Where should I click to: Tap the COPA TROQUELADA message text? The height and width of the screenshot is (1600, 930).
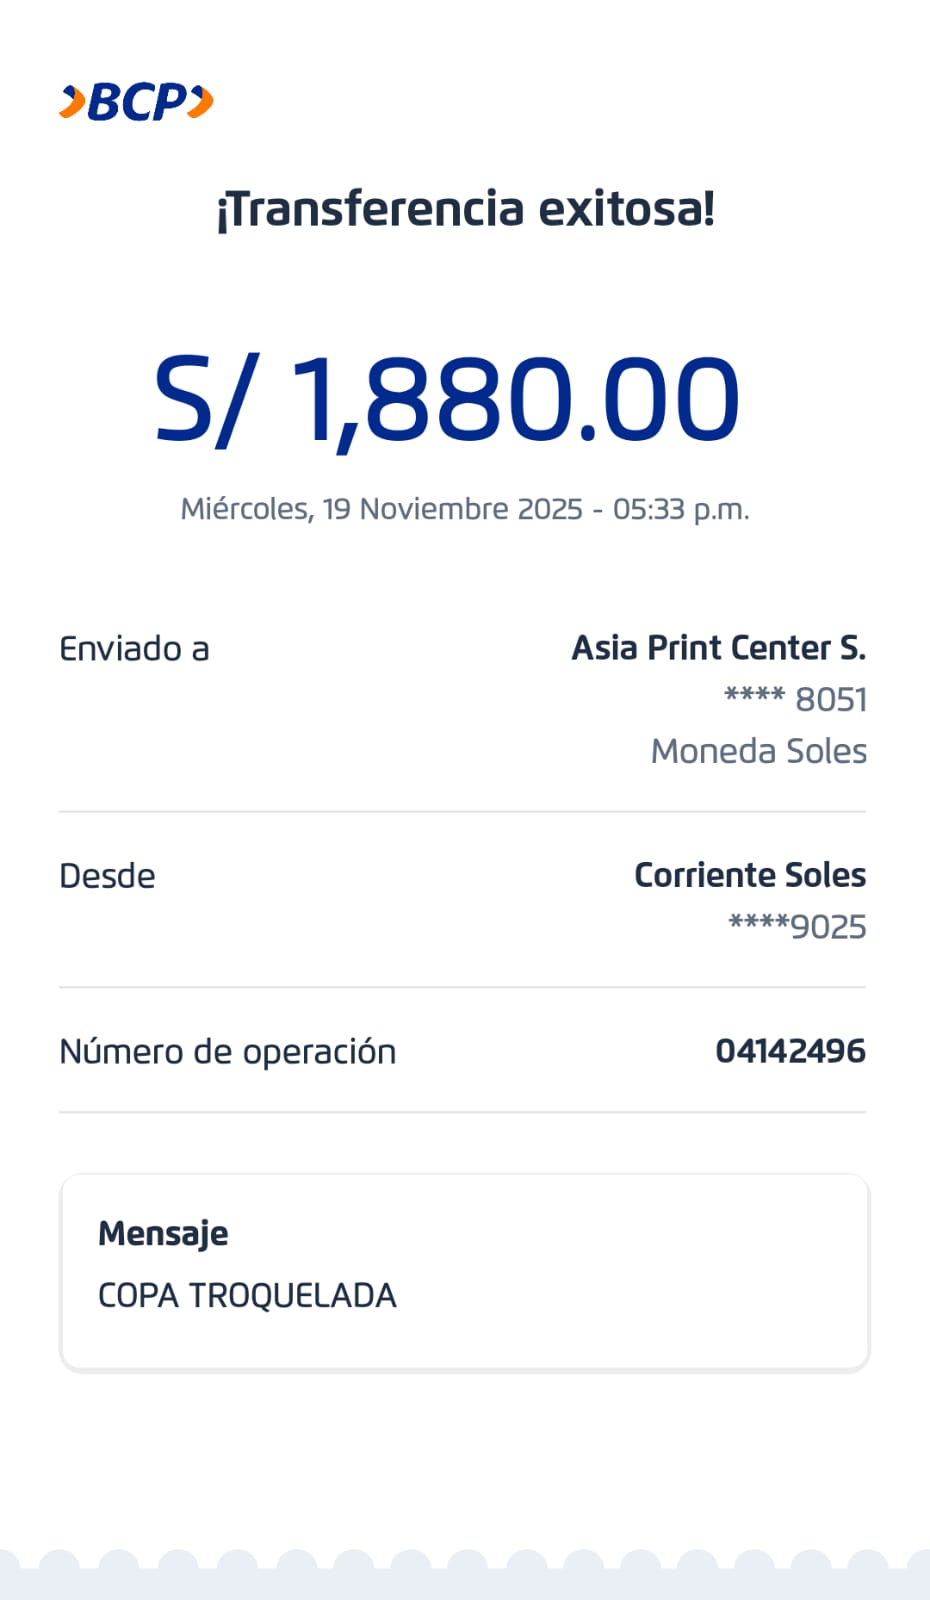tap(247, 1296)
